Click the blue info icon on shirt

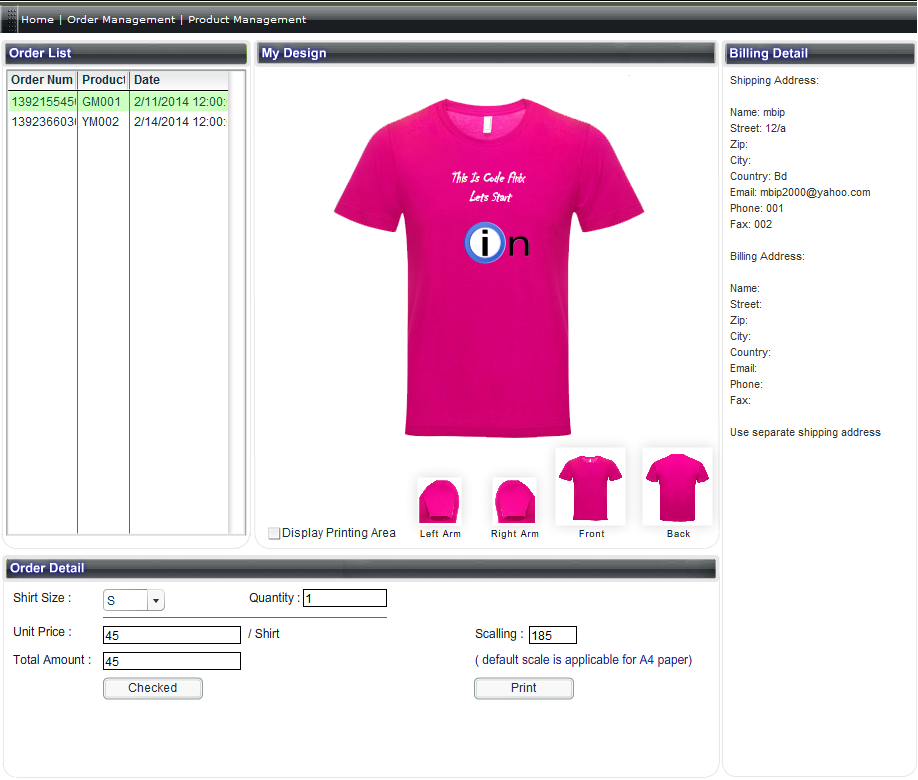coord(485,242)
